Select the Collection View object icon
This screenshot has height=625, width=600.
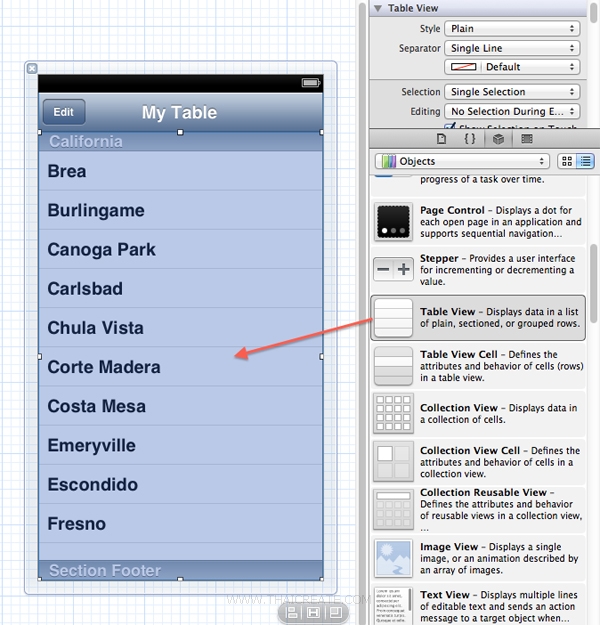(x=393, y=413)
